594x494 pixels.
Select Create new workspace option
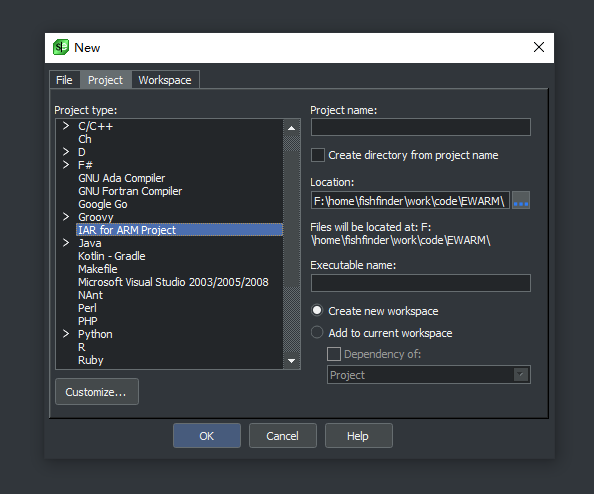pyautogui.click(x=317, y=311)
